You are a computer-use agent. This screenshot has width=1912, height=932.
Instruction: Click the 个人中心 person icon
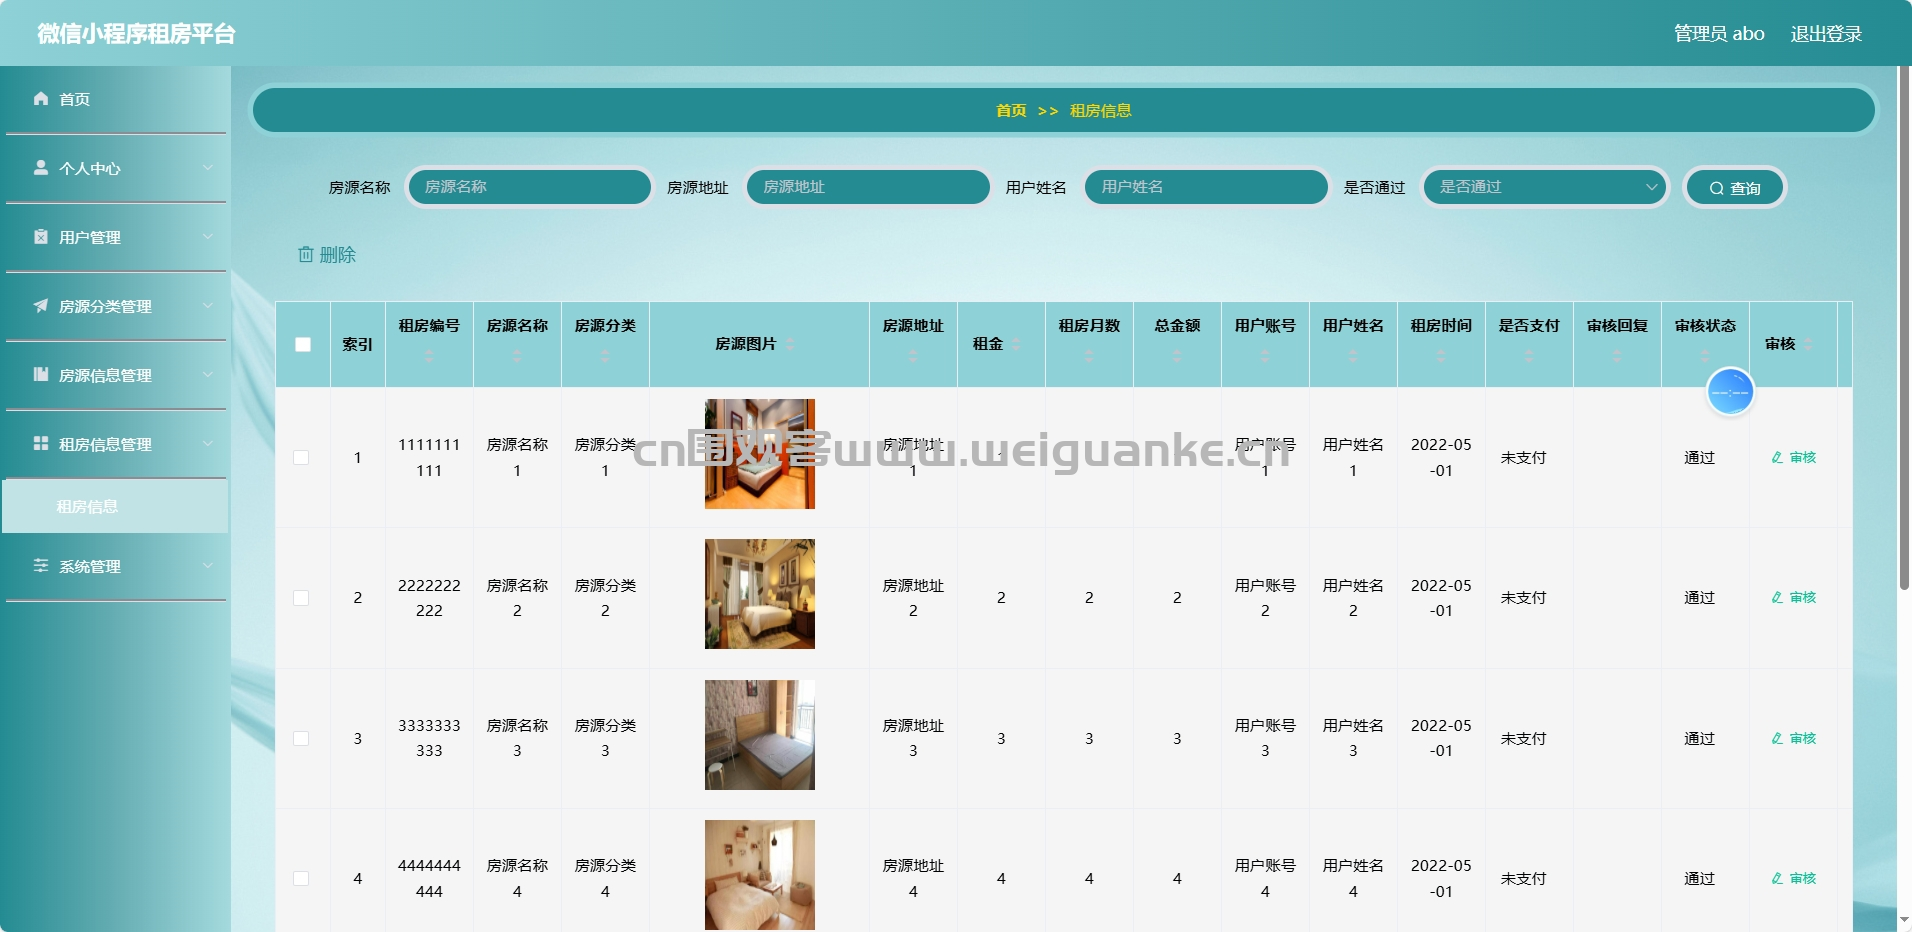(40, 167)
